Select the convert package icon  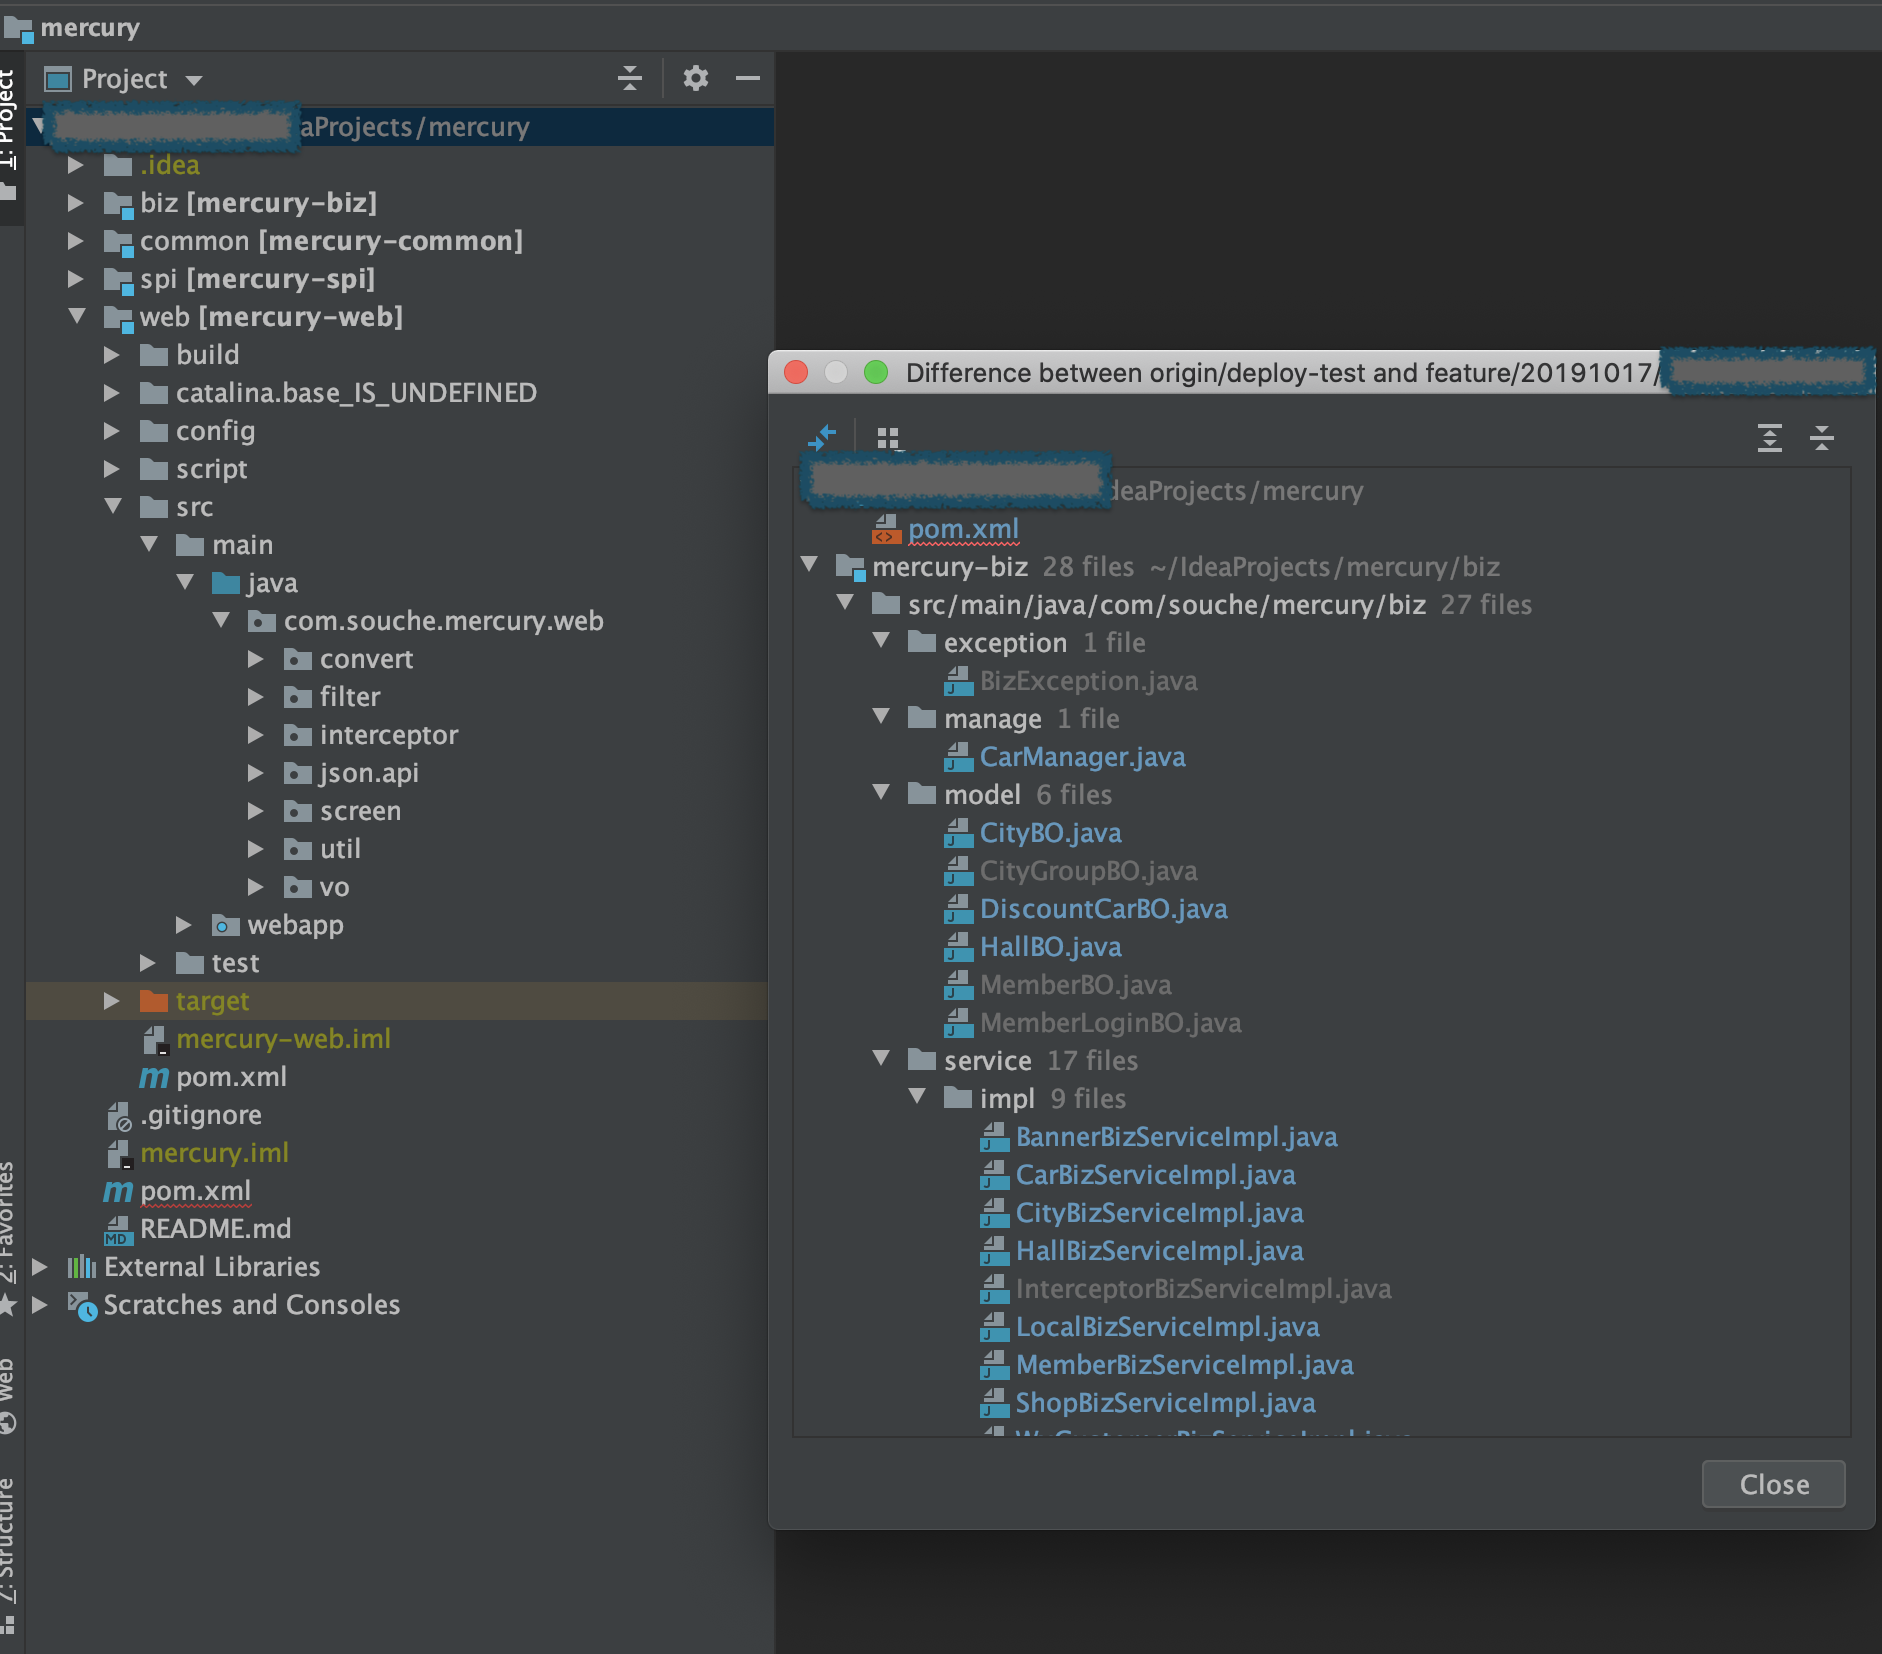(298, 659)
